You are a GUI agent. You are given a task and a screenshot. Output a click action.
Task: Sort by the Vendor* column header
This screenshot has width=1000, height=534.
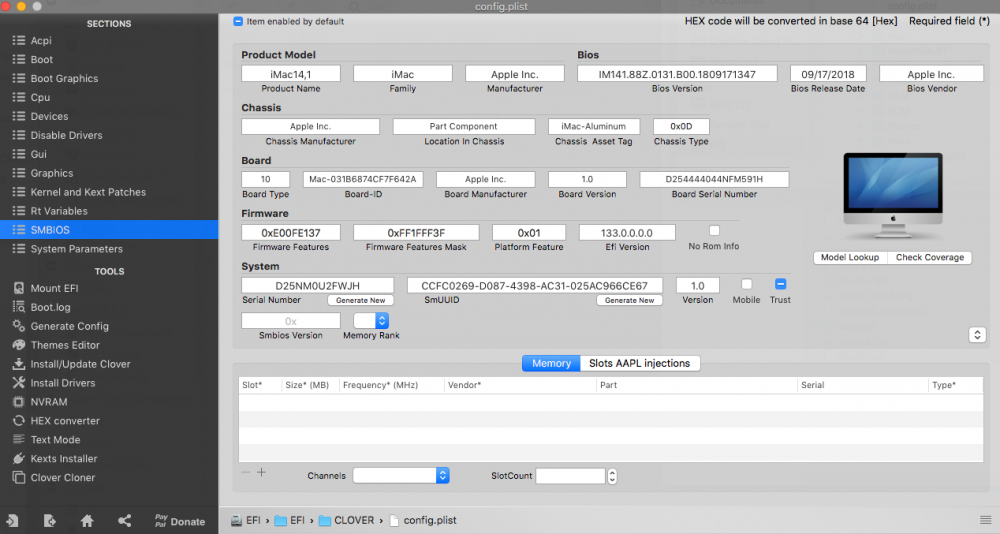[x=520, y=385]
